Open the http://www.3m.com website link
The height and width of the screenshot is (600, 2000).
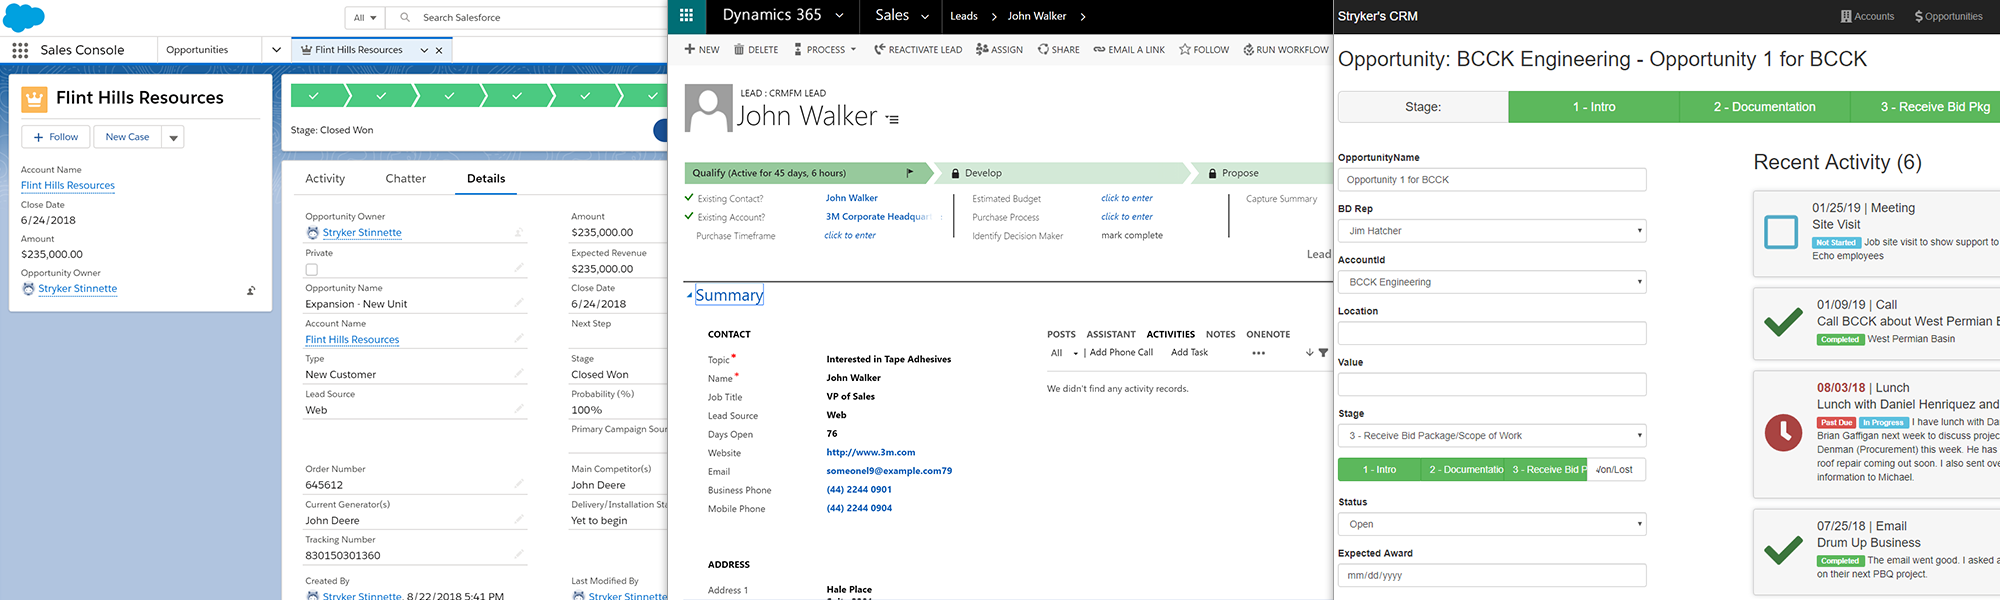coord(870,452)
